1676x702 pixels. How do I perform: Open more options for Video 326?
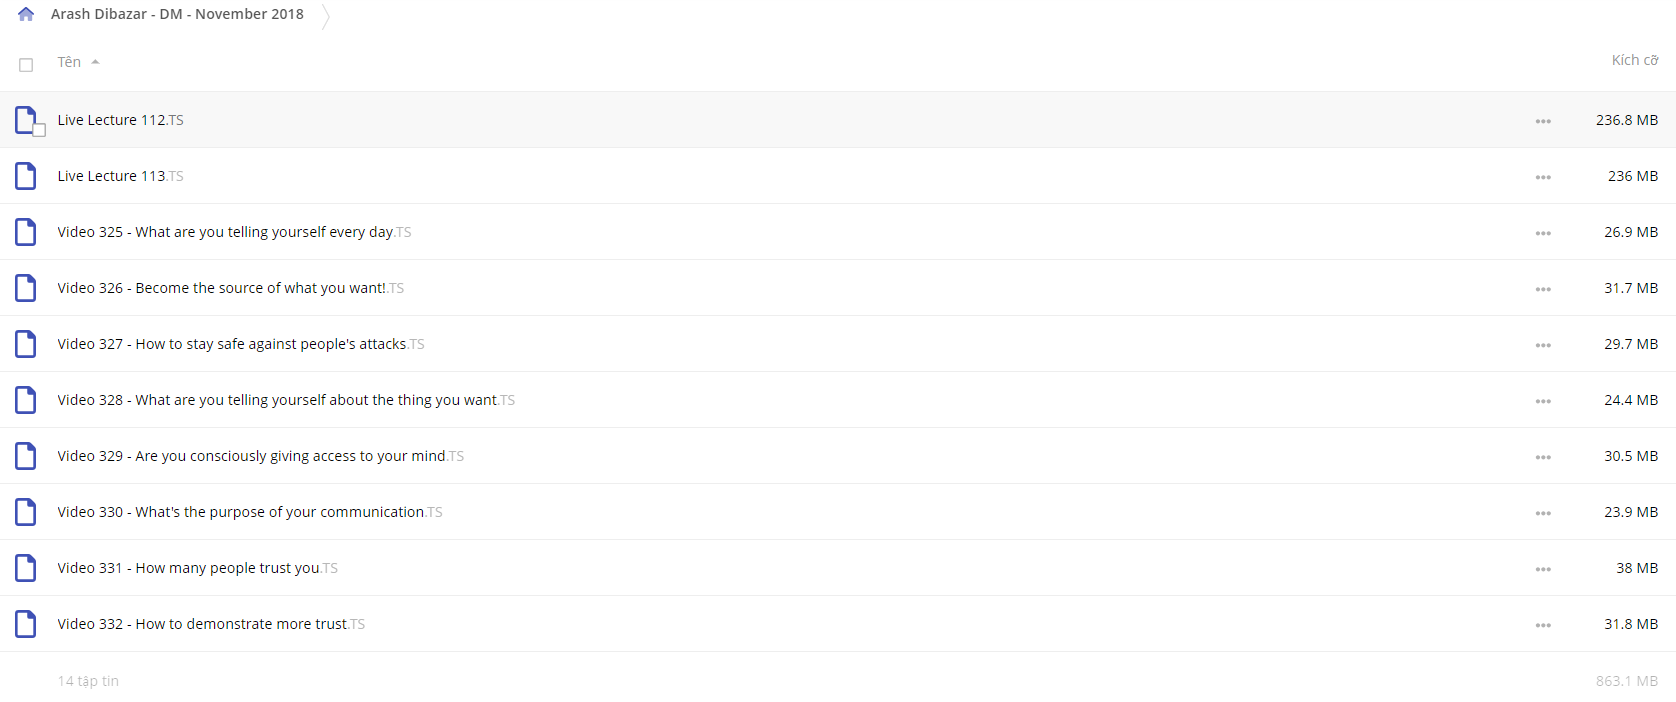pos(1543,289)
